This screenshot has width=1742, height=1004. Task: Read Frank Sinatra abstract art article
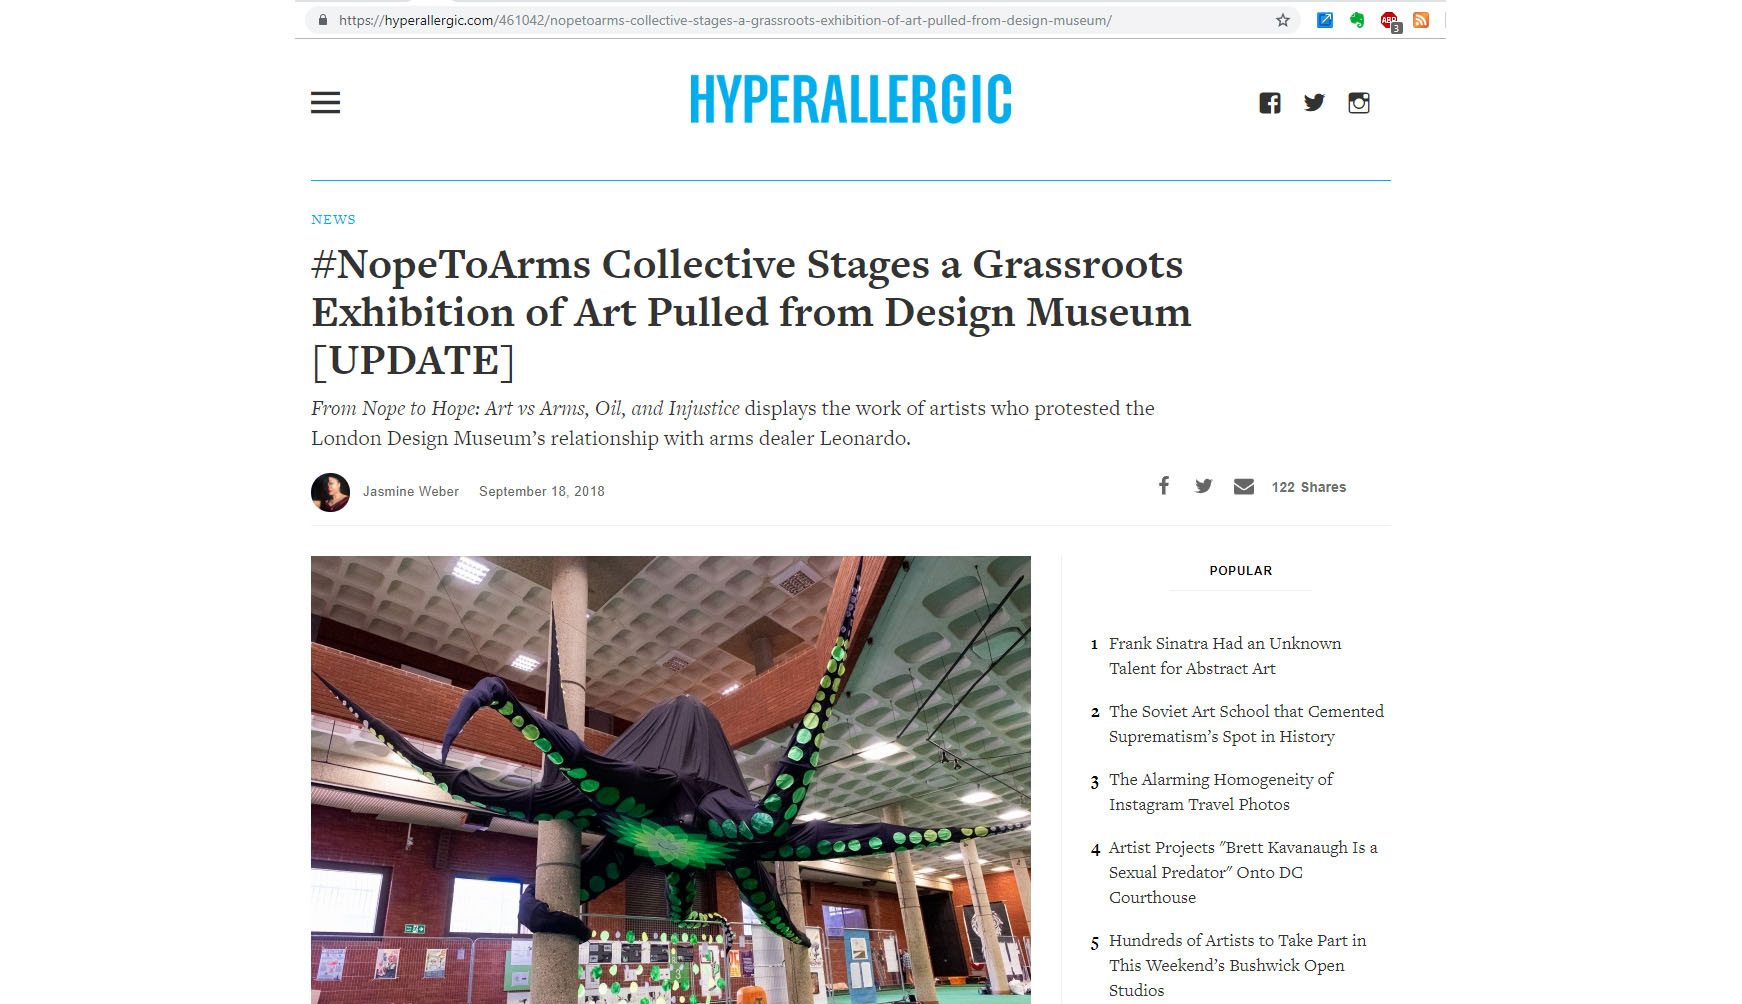click(x=1225, y=656)
